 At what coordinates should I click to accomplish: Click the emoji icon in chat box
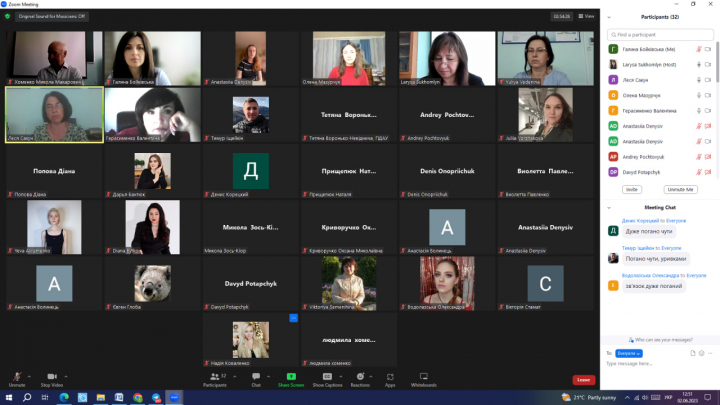point(703,353)
